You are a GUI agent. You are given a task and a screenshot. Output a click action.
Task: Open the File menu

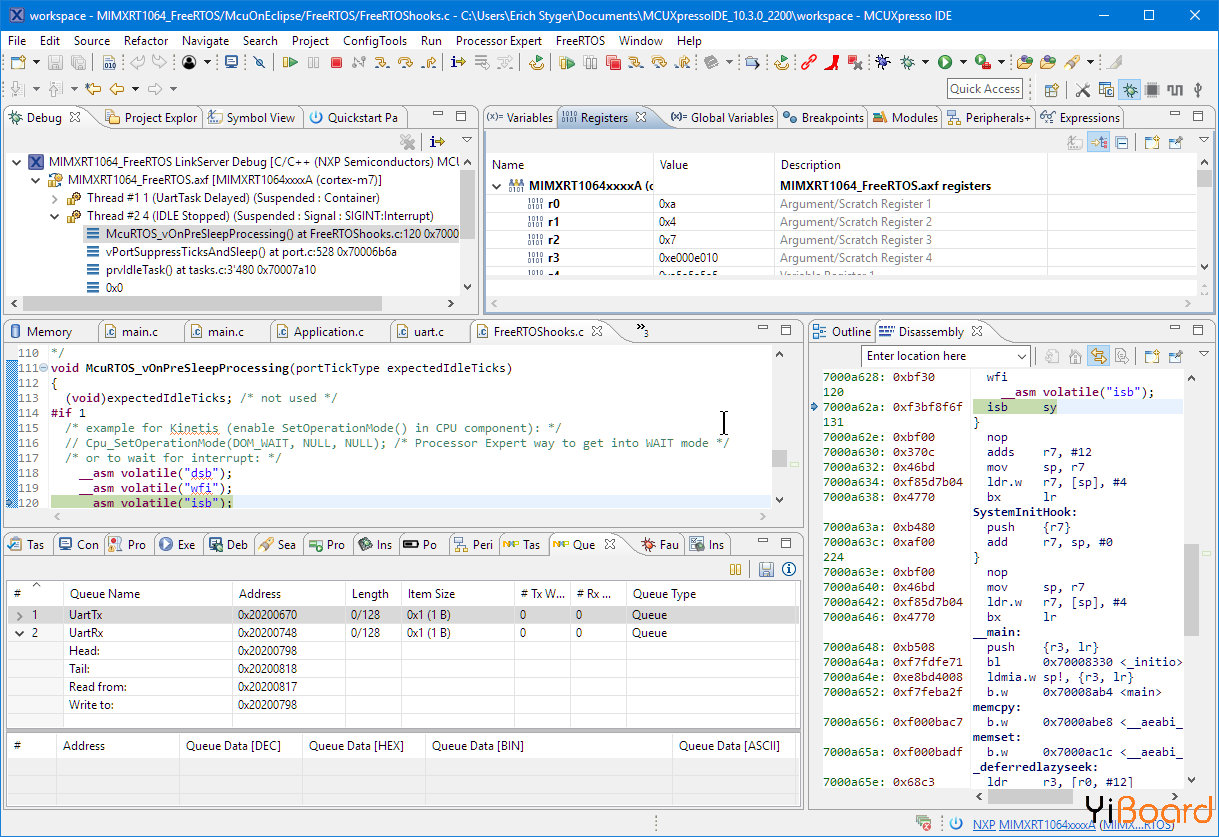pos(17,41)
